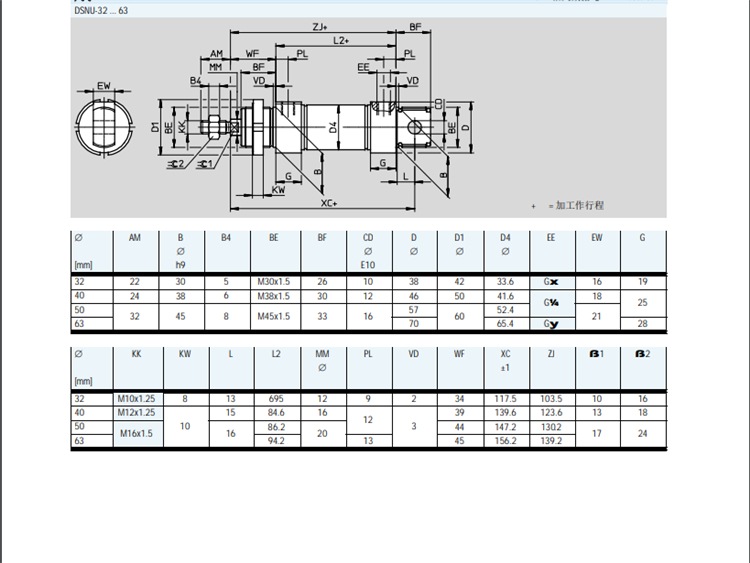Click the D4 value "33.6"
Viewport: 750px width, 563px height.
pos(505,282)
